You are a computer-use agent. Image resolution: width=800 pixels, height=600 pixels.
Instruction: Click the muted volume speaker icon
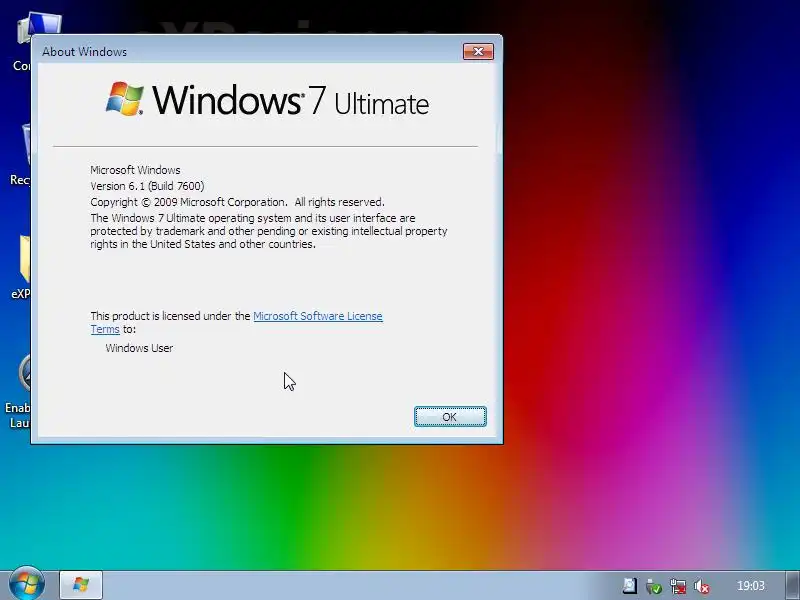click(702, 586)
